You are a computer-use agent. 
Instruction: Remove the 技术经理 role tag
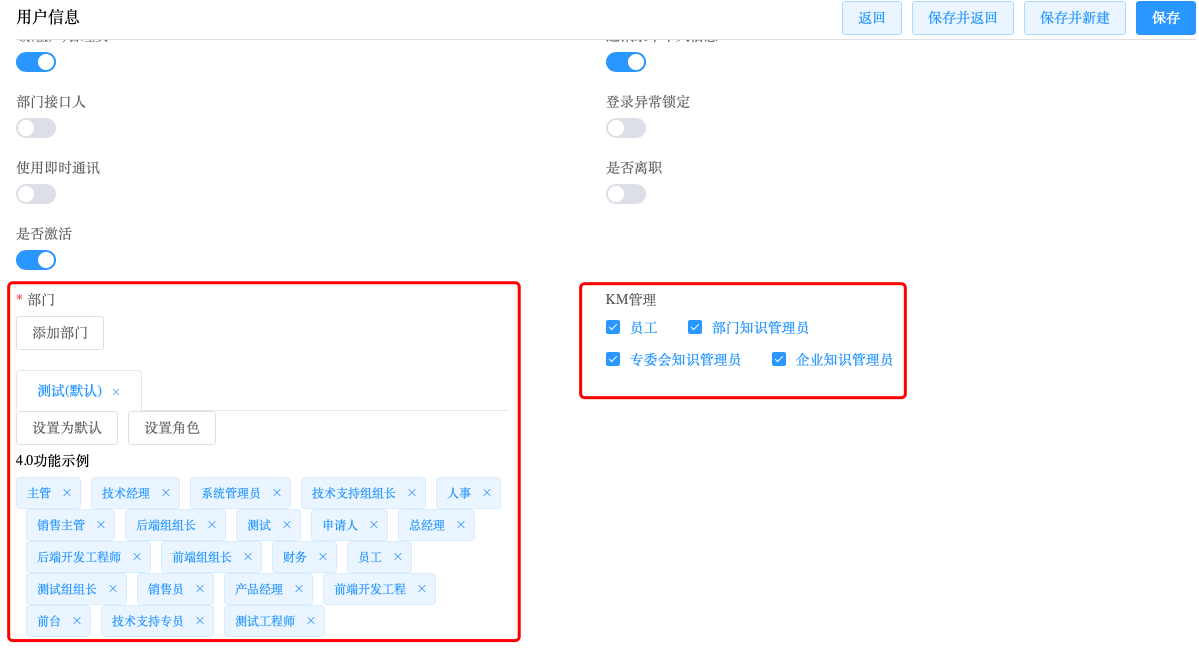[166, 493]
